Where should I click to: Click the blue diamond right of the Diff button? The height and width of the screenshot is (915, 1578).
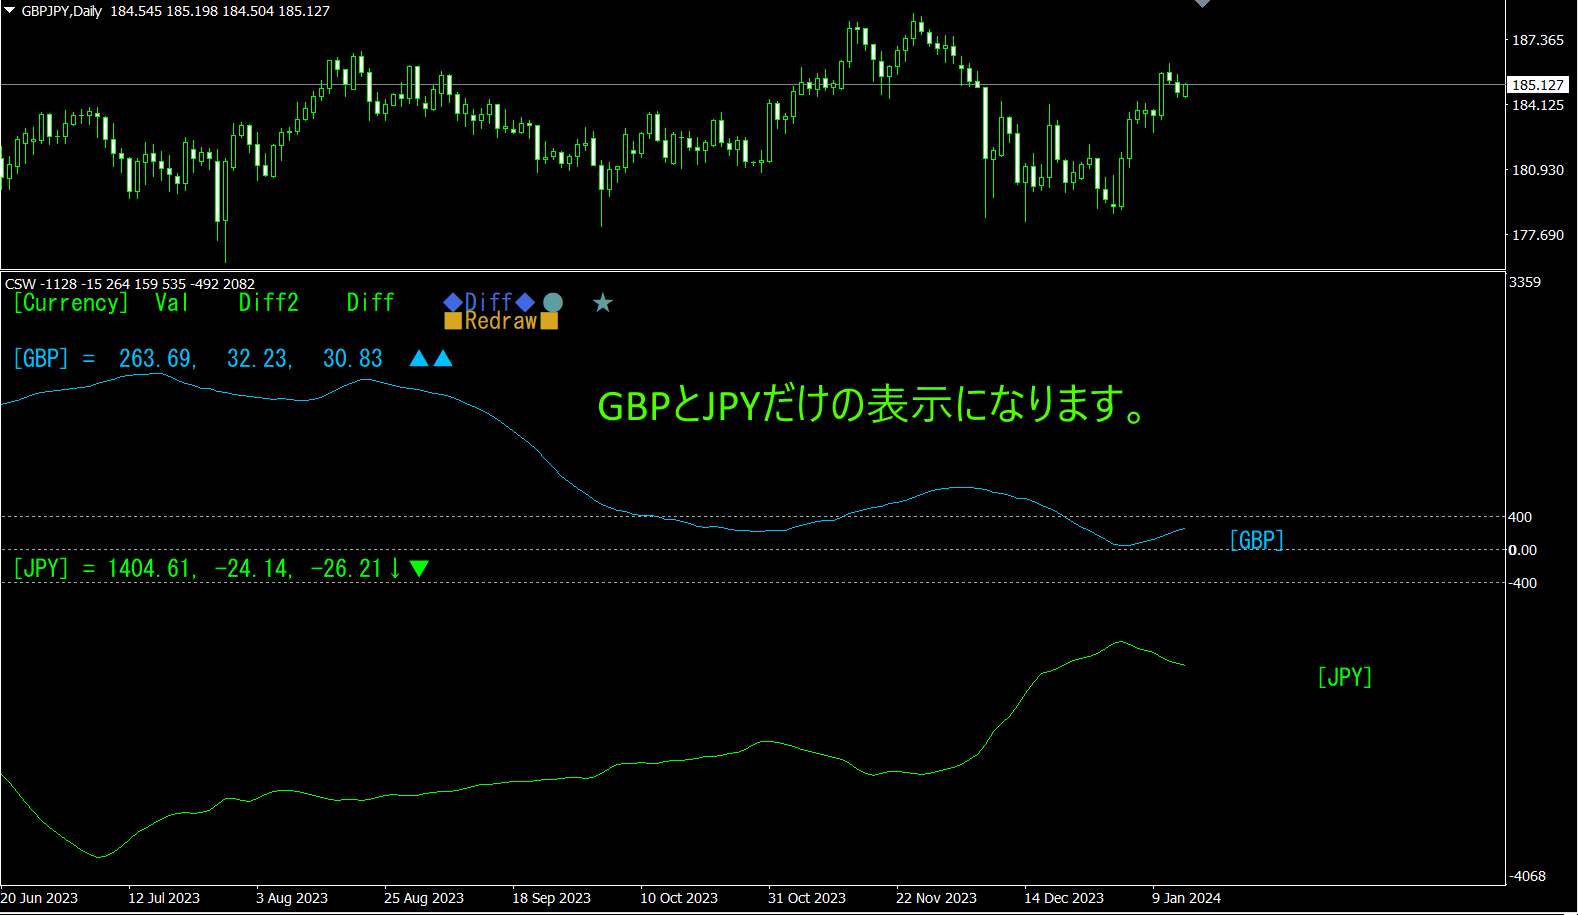[x=525, y=302]
